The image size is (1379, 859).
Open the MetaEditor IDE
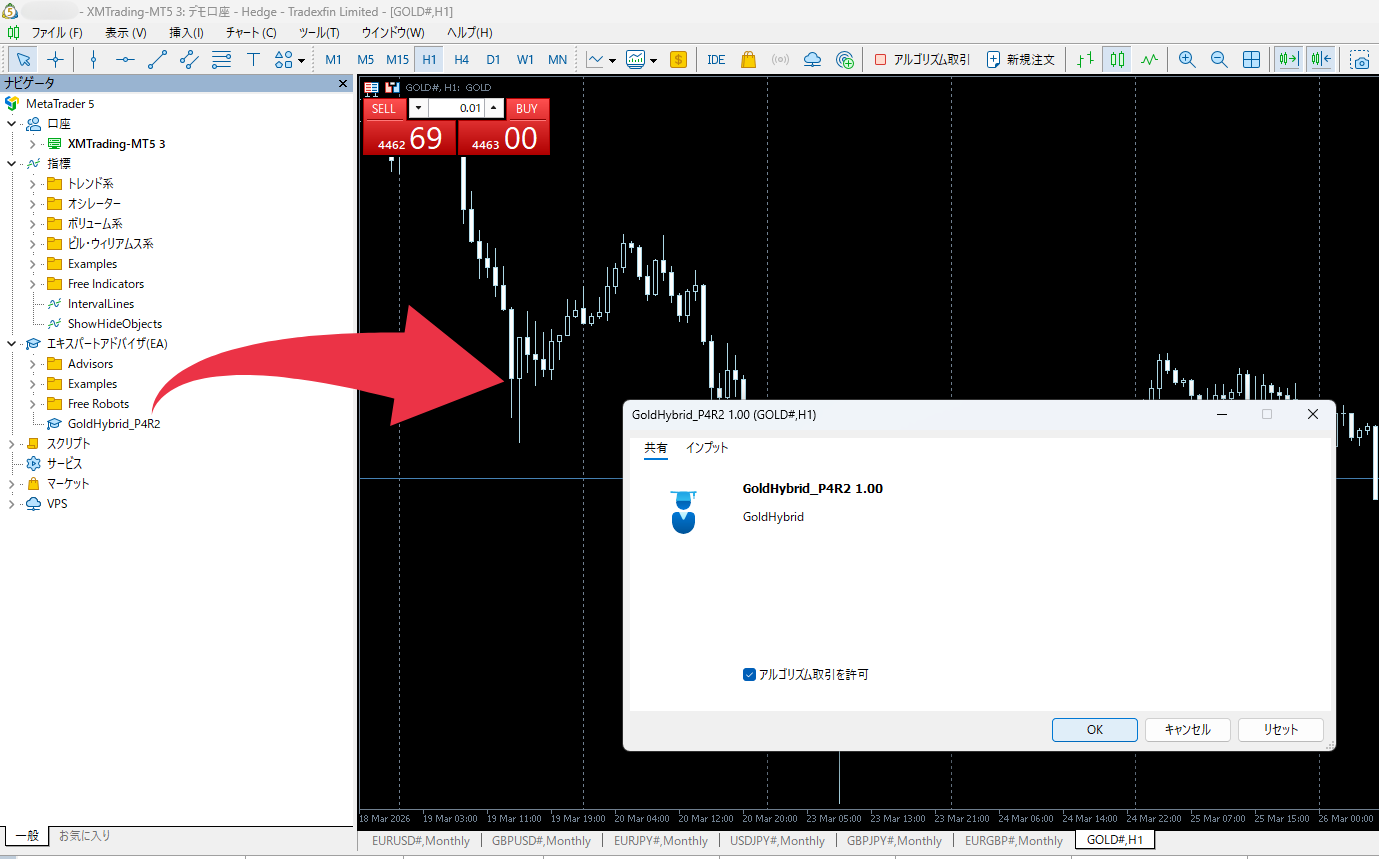tap(716, 60)
